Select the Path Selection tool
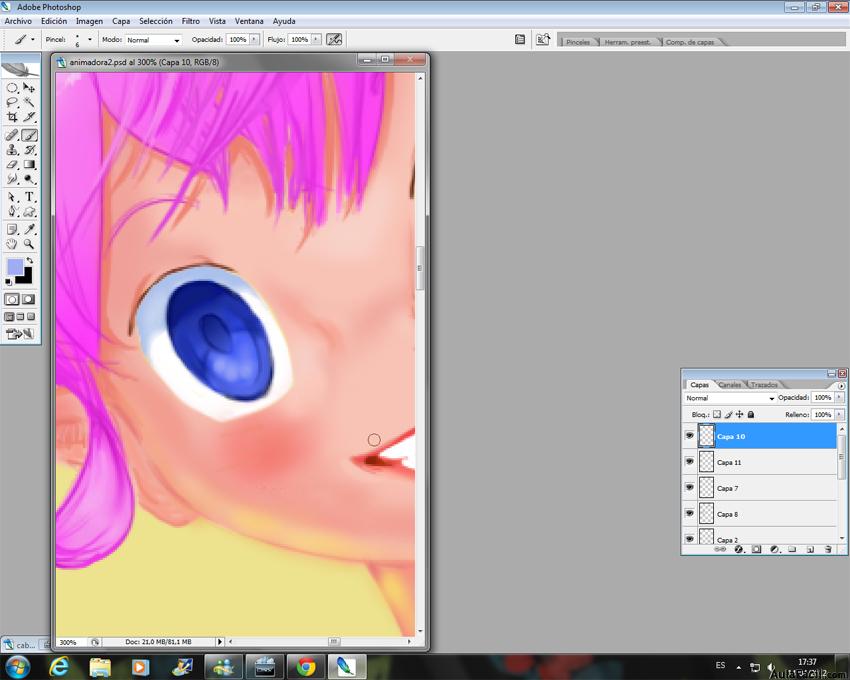This screenshot has height=680, width=850. (x=12, y=197)
